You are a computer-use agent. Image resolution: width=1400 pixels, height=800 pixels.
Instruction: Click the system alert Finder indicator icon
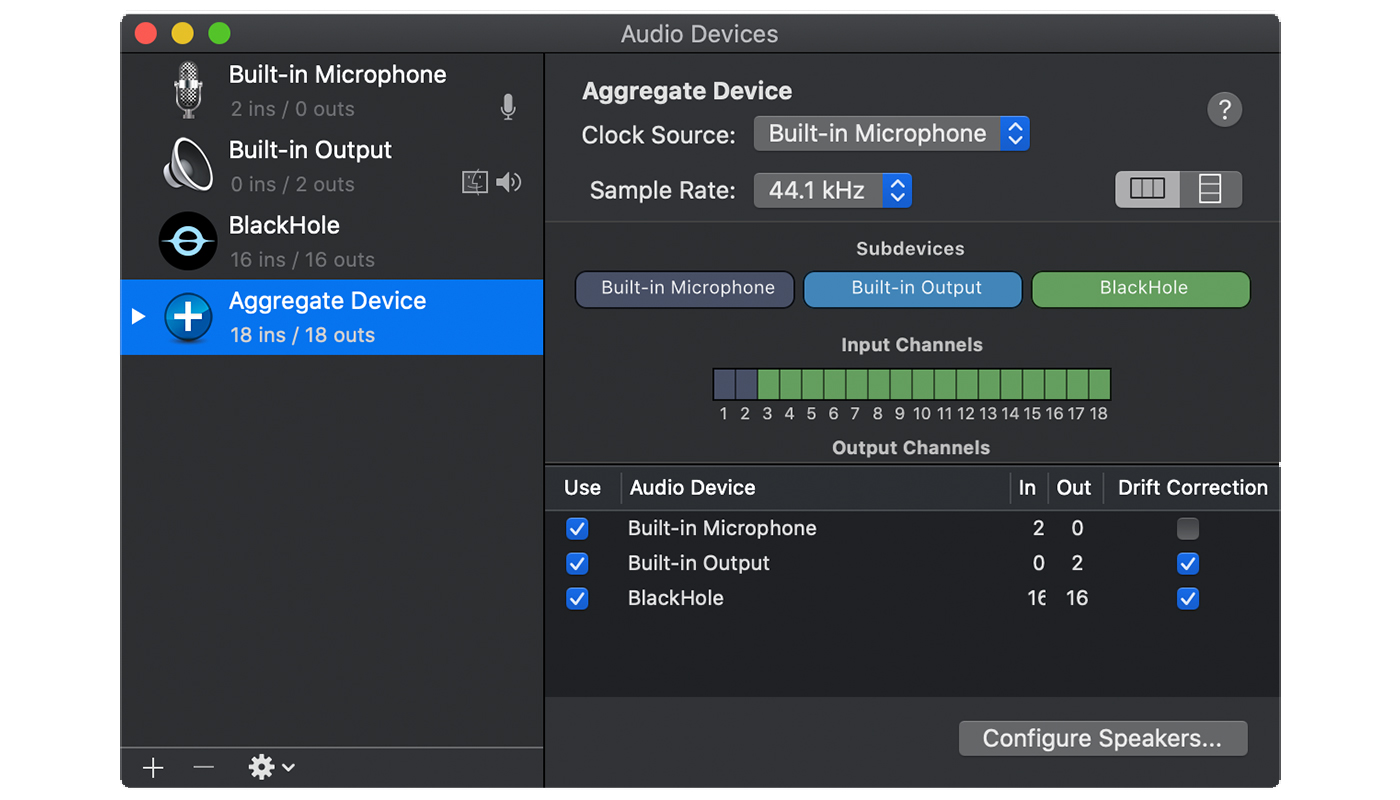coord(475,182)
